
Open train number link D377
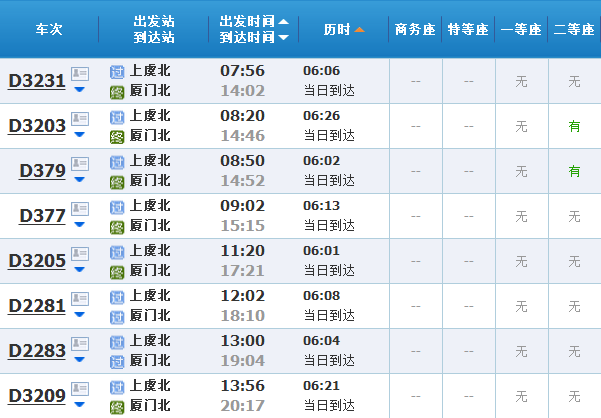(x=42, y=216)
